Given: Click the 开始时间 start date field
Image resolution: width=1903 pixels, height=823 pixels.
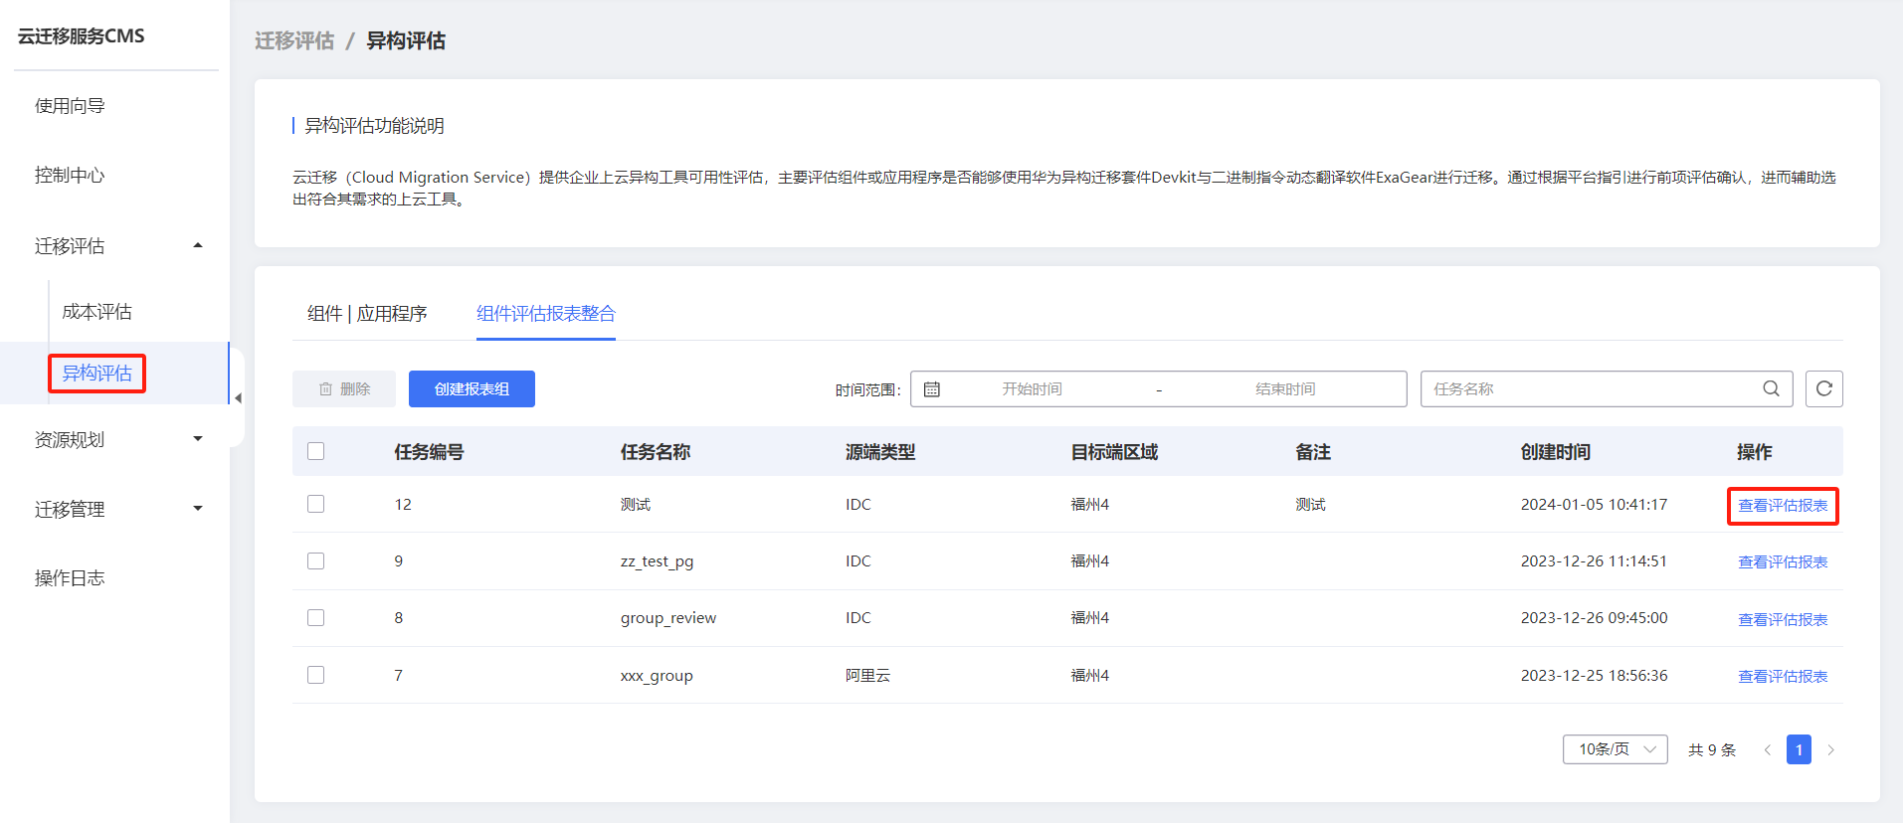Looking at the screenshot, I should 1032,389.
